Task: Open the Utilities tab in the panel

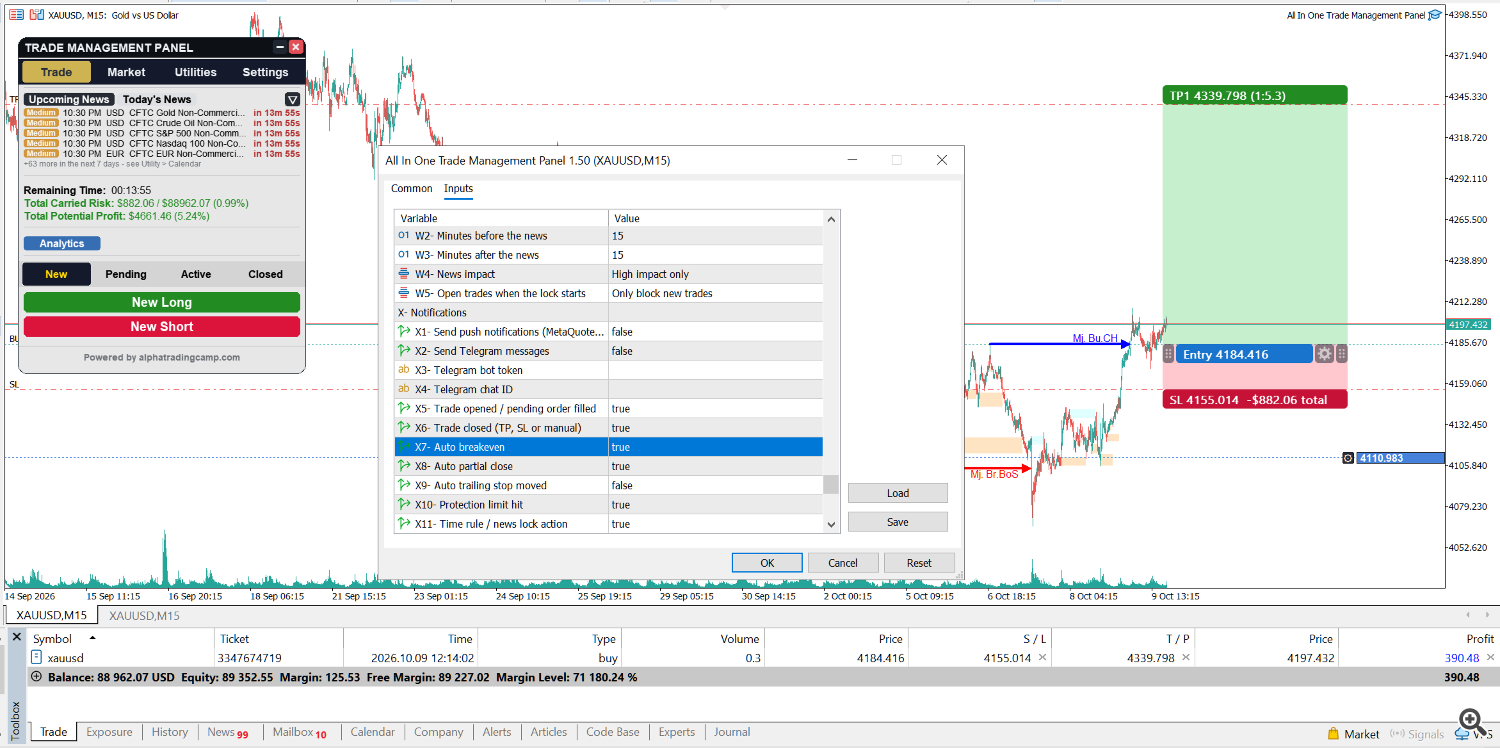Action: (x=196, y=72)
